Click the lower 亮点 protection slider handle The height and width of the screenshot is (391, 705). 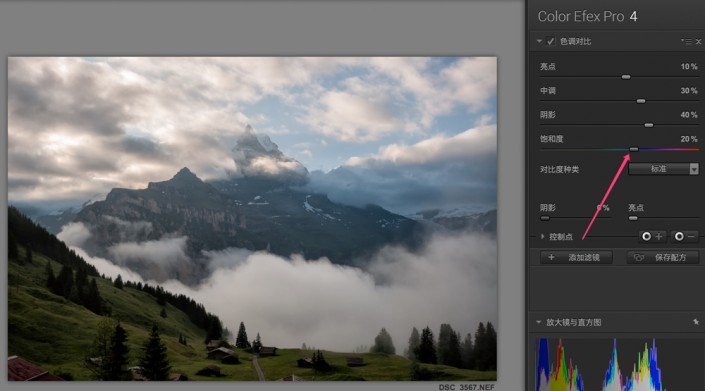tap(633, 218)
